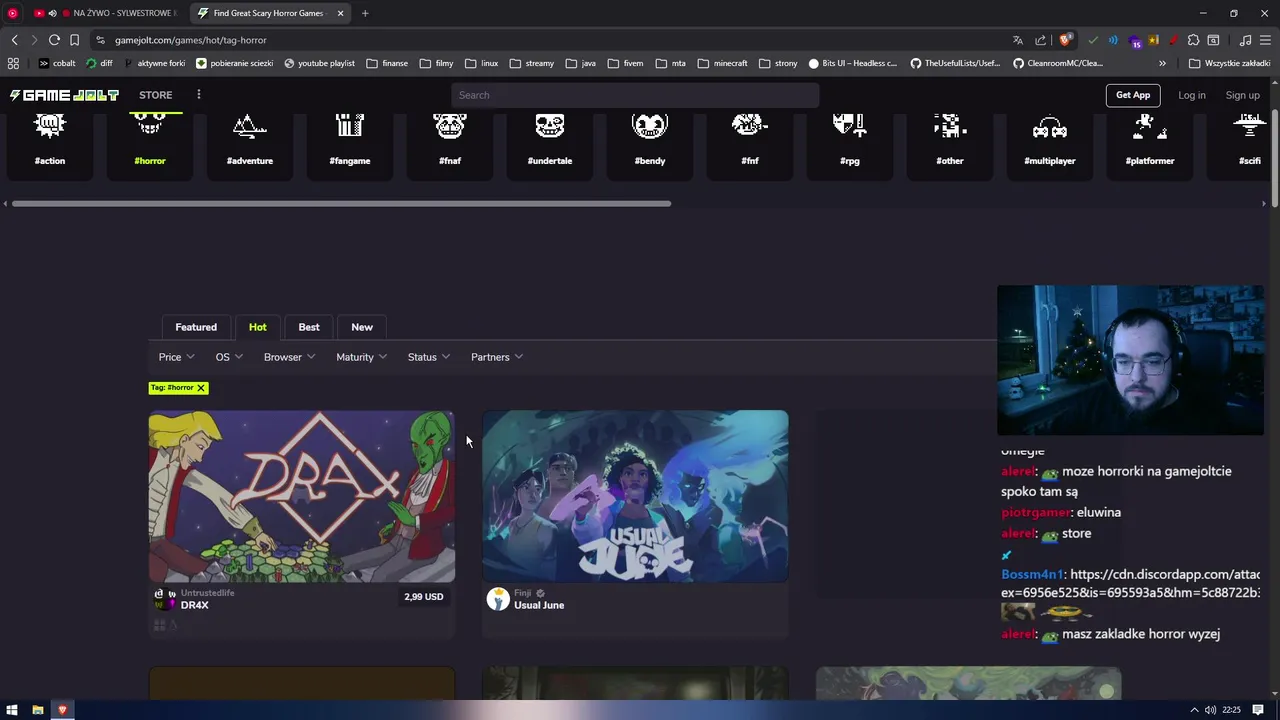Open the three-dot menu beside STORE

click(198, 95)
